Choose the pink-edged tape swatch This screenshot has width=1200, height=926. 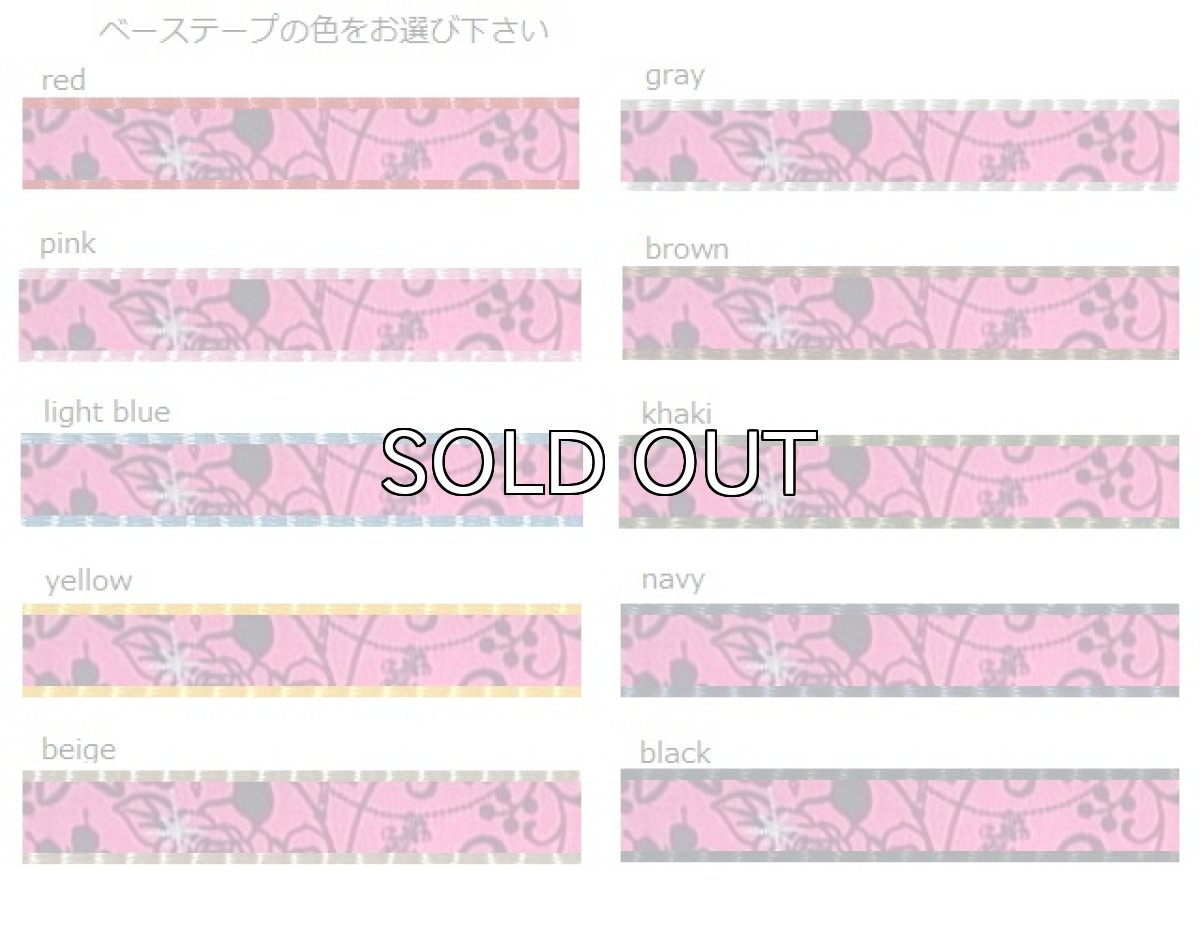(x=300, y=315)
